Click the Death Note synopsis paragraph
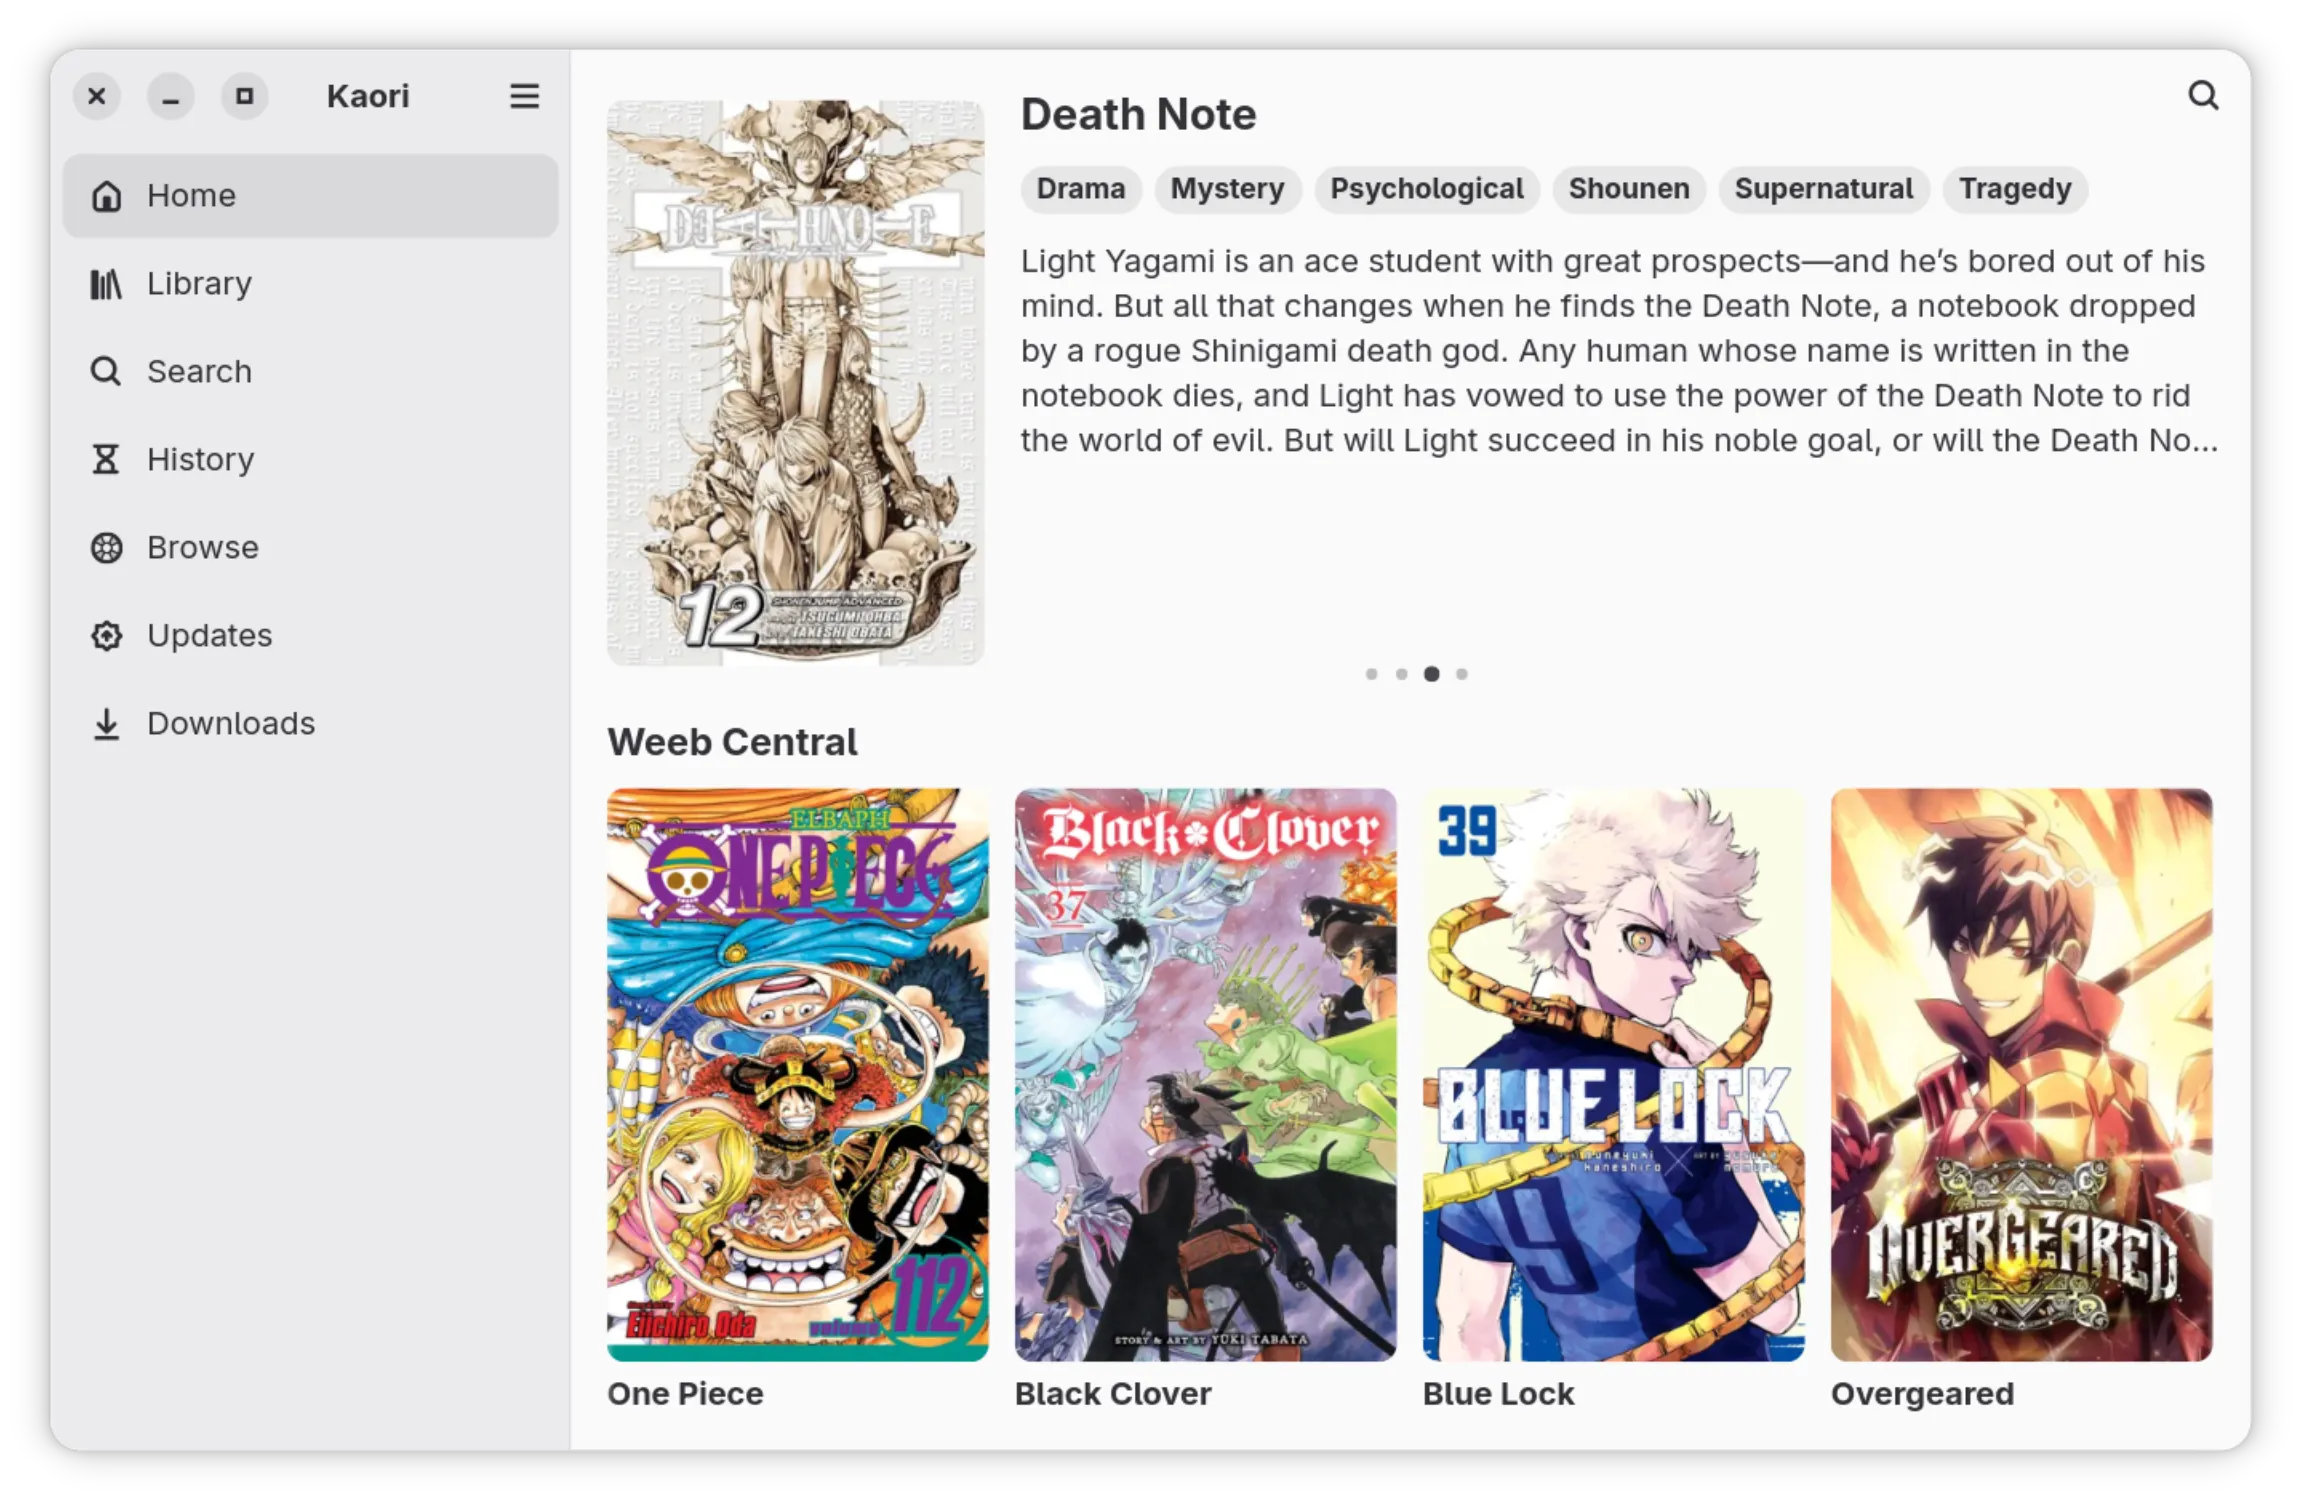Image resolution: width=2300 pixels, height=1500 pixels. point(1619,351)
